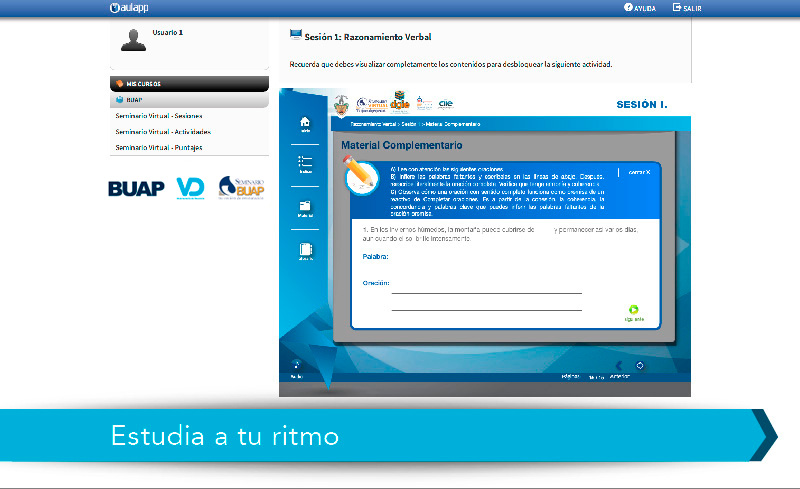Open the Material folder icon
This screenshot has width=800, height=489.
click(x=305, y=207)
